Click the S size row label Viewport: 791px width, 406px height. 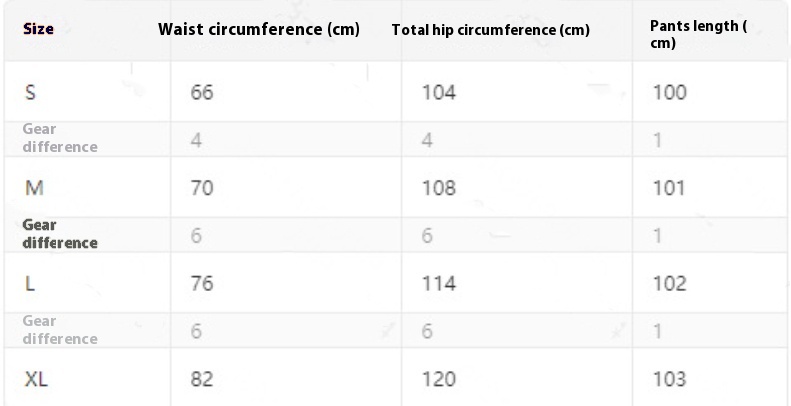(31, 93)
